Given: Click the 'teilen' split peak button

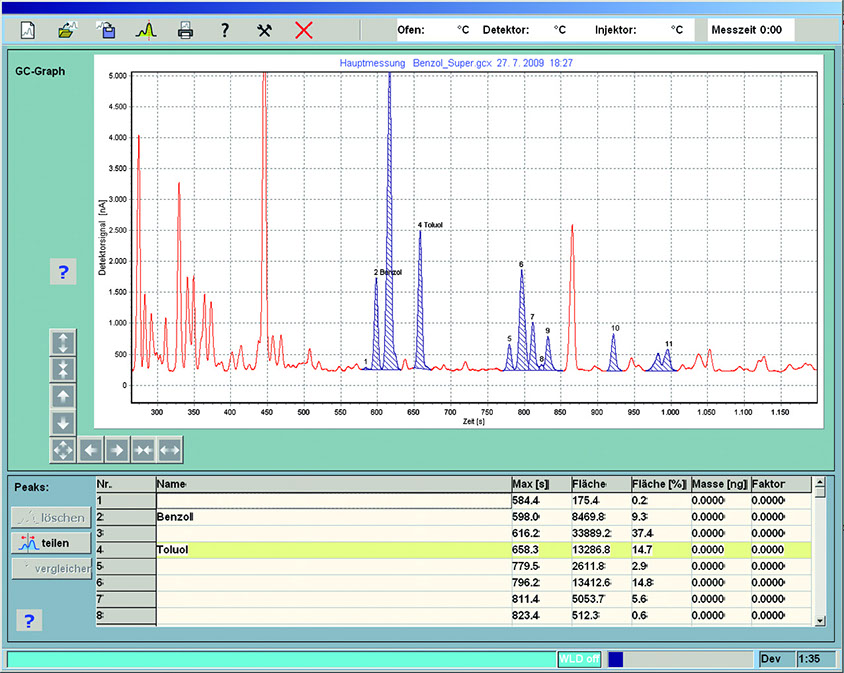Looking at the screenshot, I should click(x=51, y=543).
